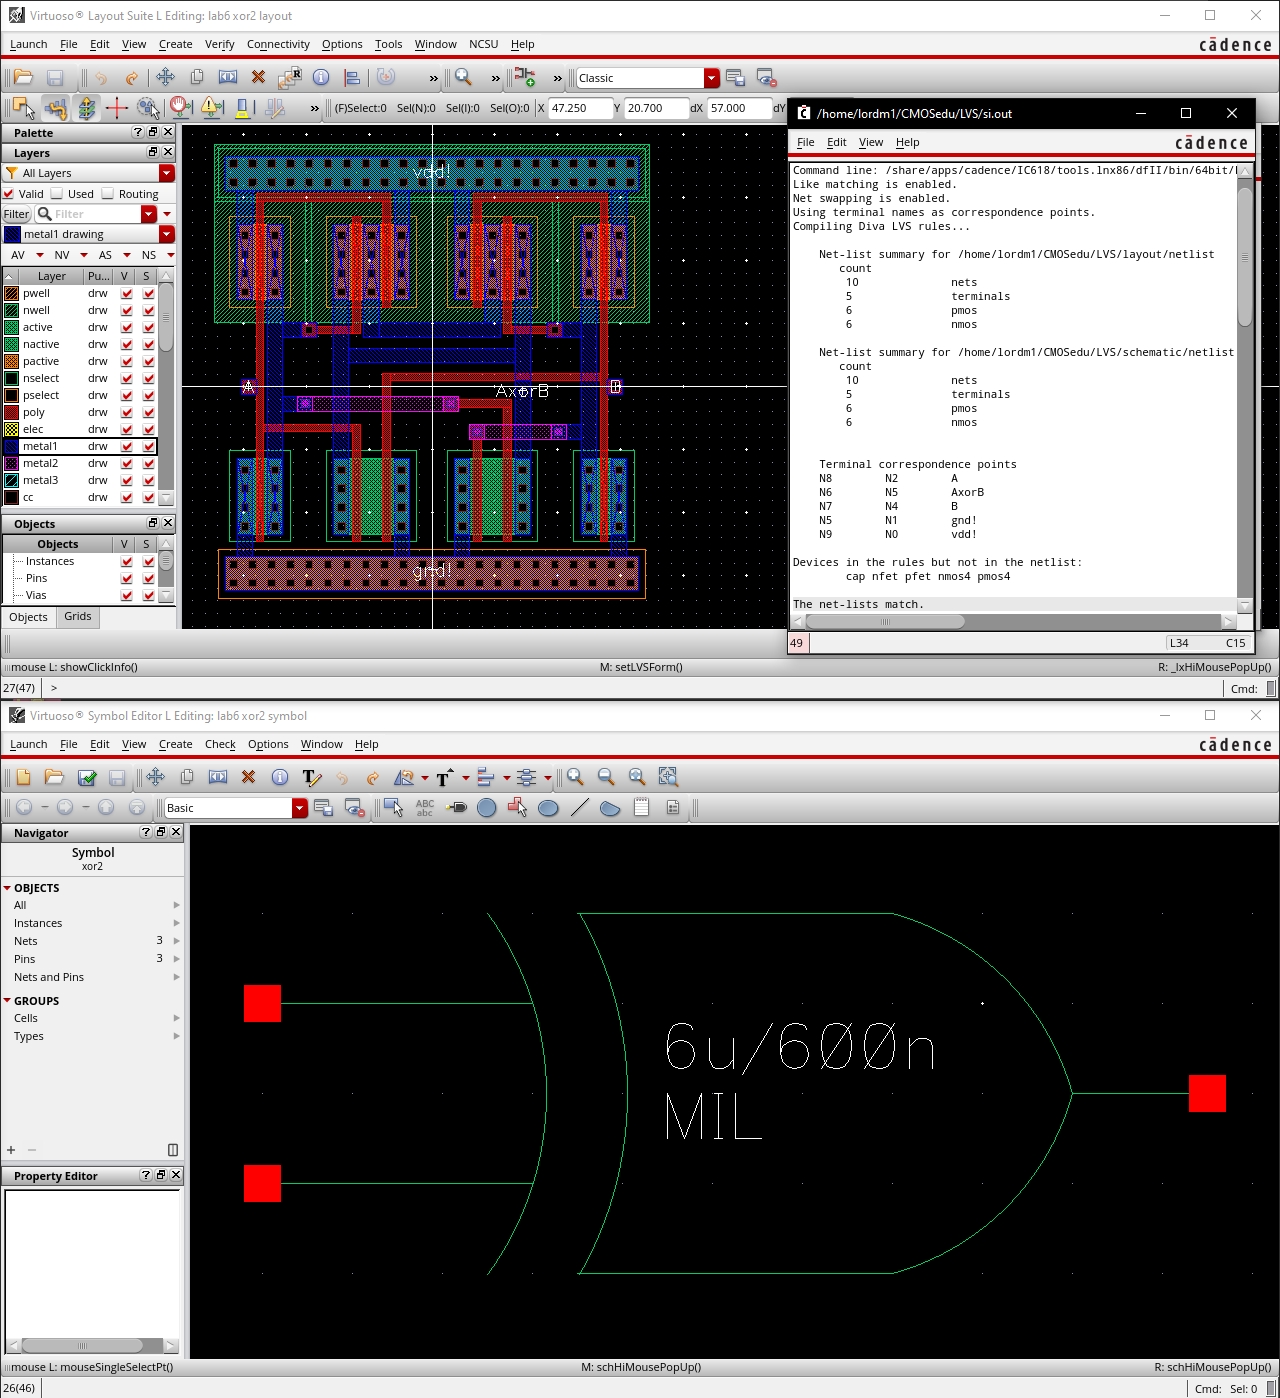
Task: Click the AV all-visible button
Action: click(18, 255)
